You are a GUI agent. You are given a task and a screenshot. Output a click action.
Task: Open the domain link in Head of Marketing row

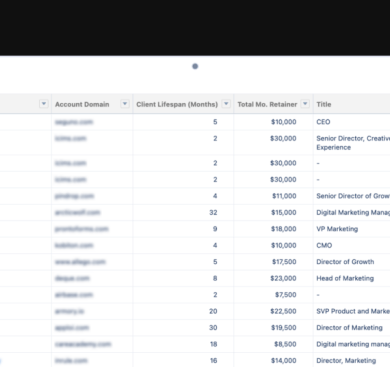(x=72, y=278)
